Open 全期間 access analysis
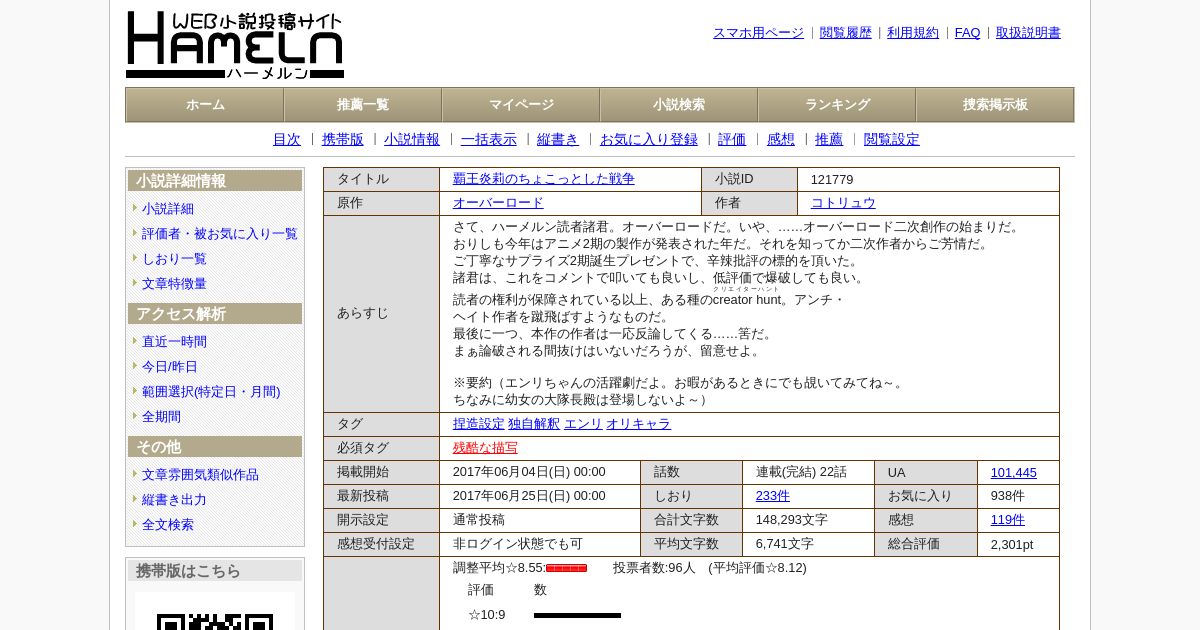The height and width of the screenshot is (630, 1200). [x=161, y=417]
